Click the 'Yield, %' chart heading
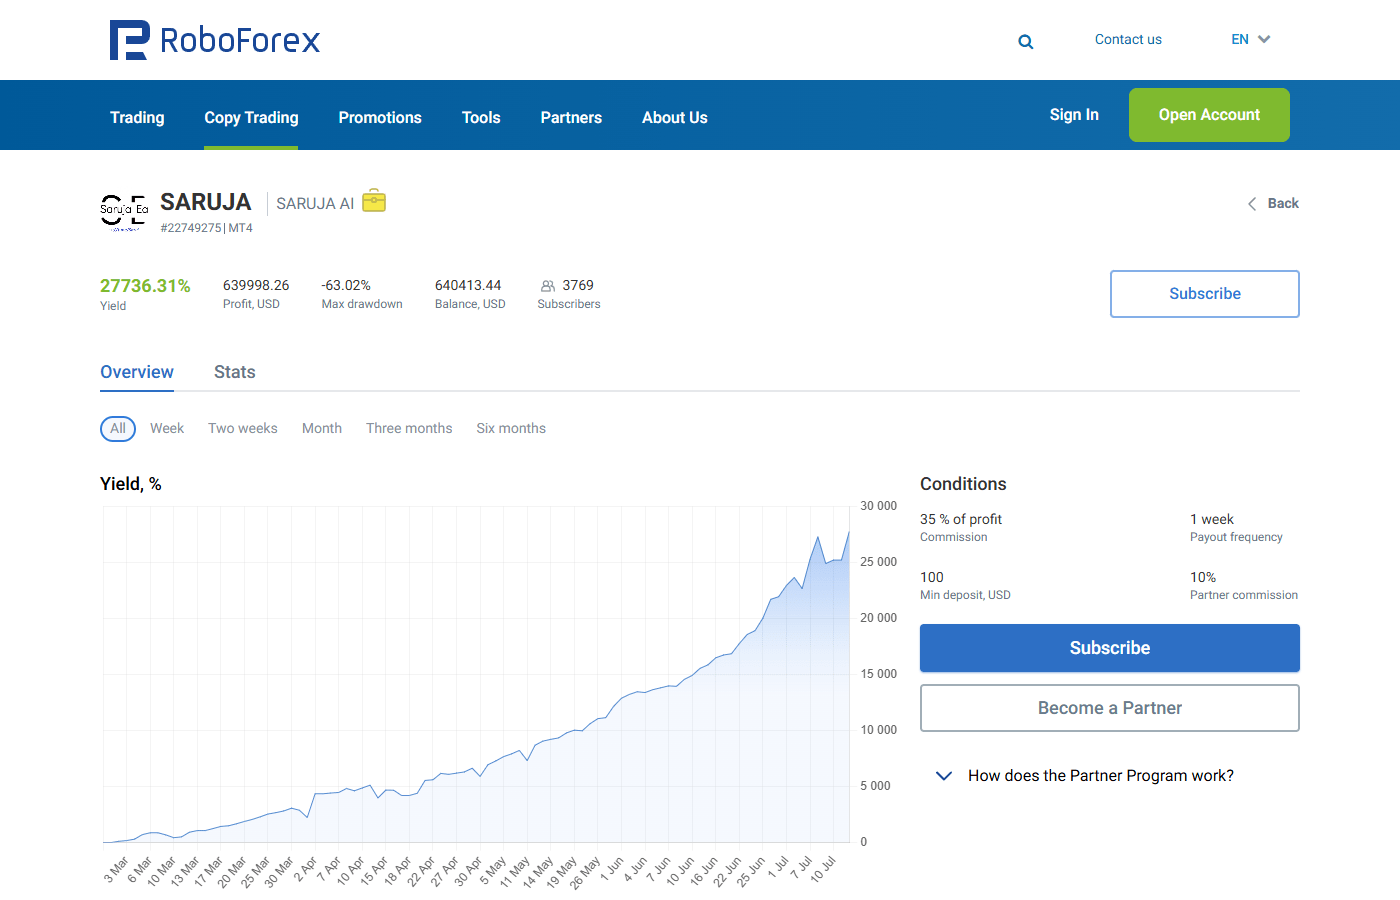Image resolution: width=1400 pixels, height=900 pixels. pos(131,484)
